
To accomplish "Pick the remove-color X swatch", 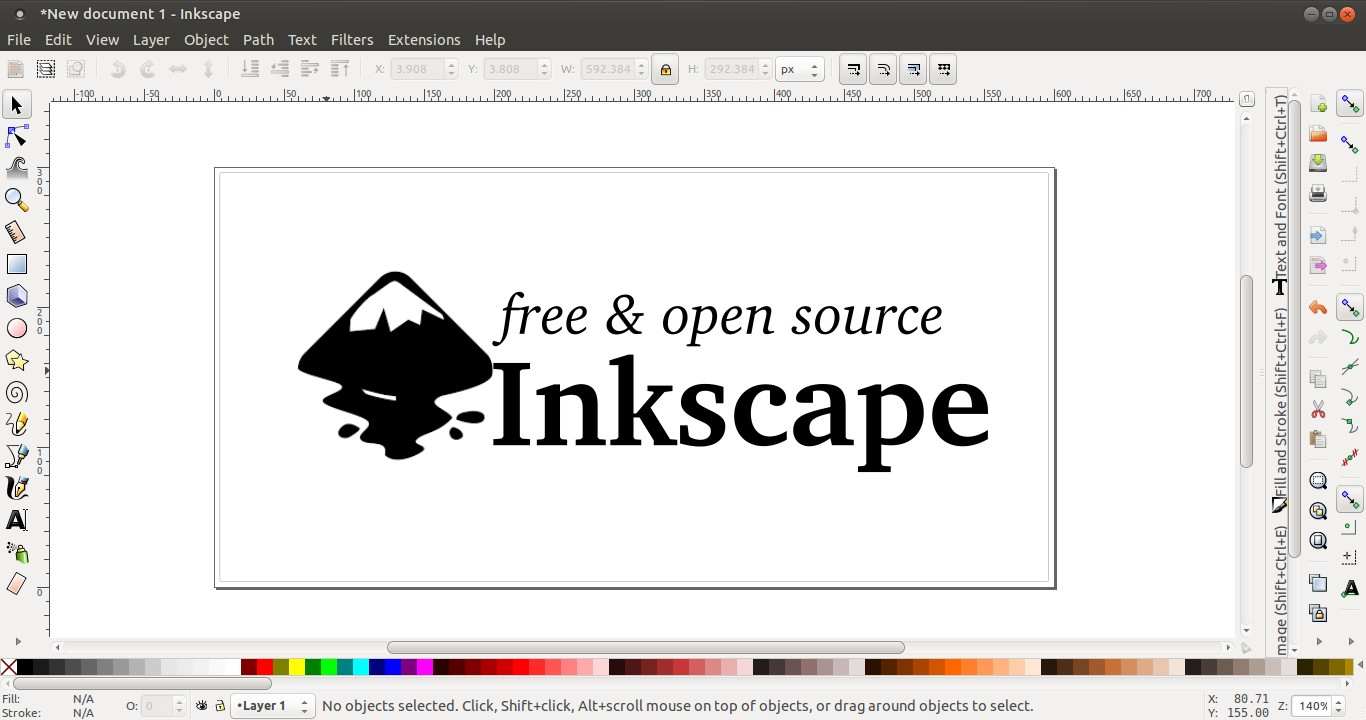I will 9,667.
